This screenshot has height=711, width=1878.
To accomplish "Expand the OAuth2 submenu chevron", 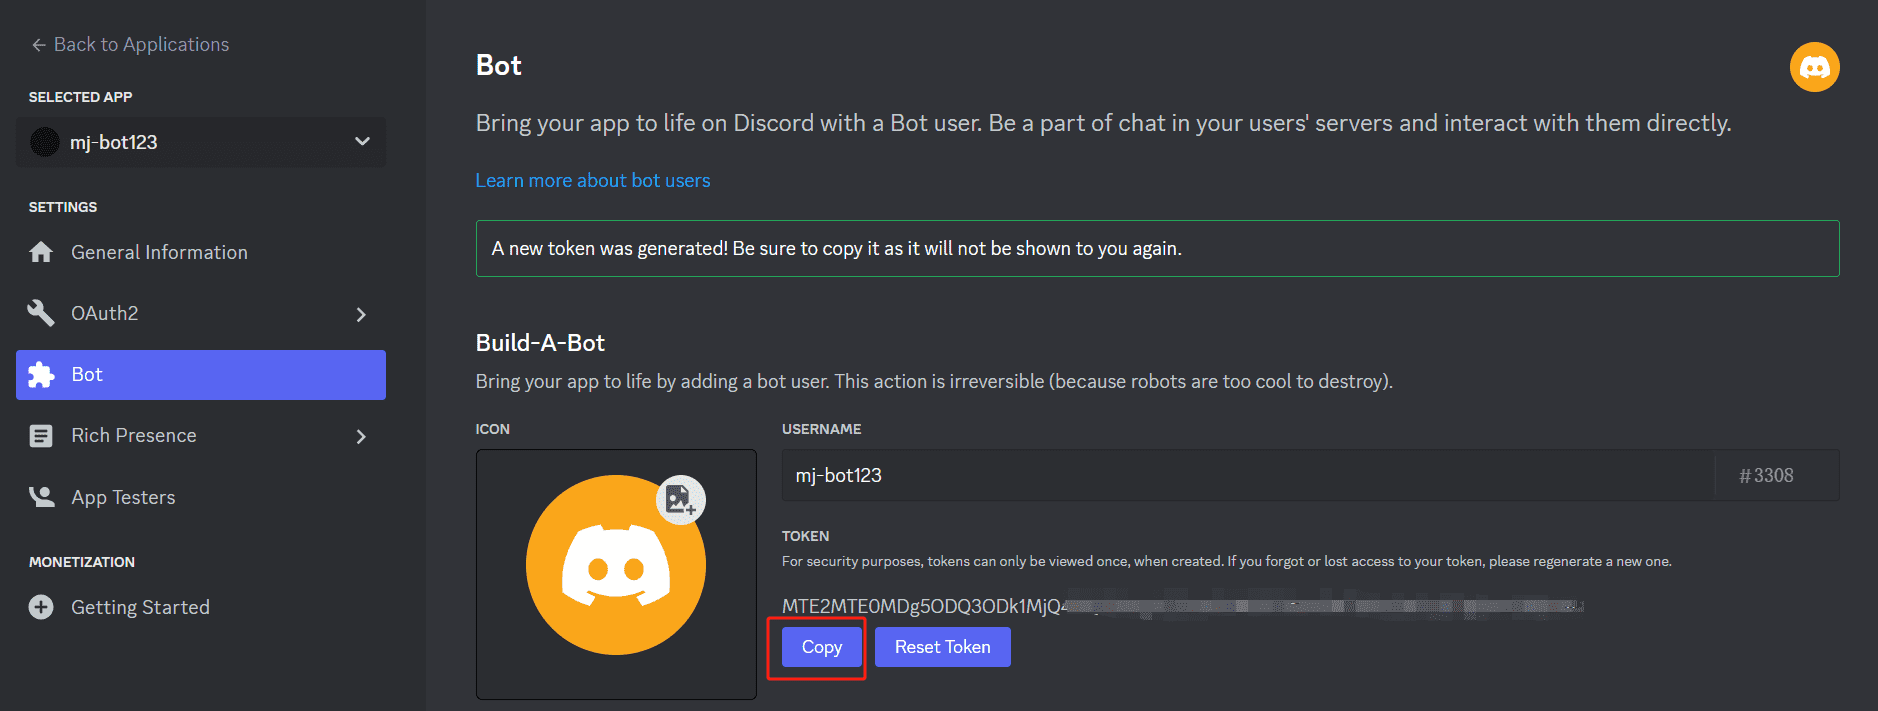I will (361, 314).
